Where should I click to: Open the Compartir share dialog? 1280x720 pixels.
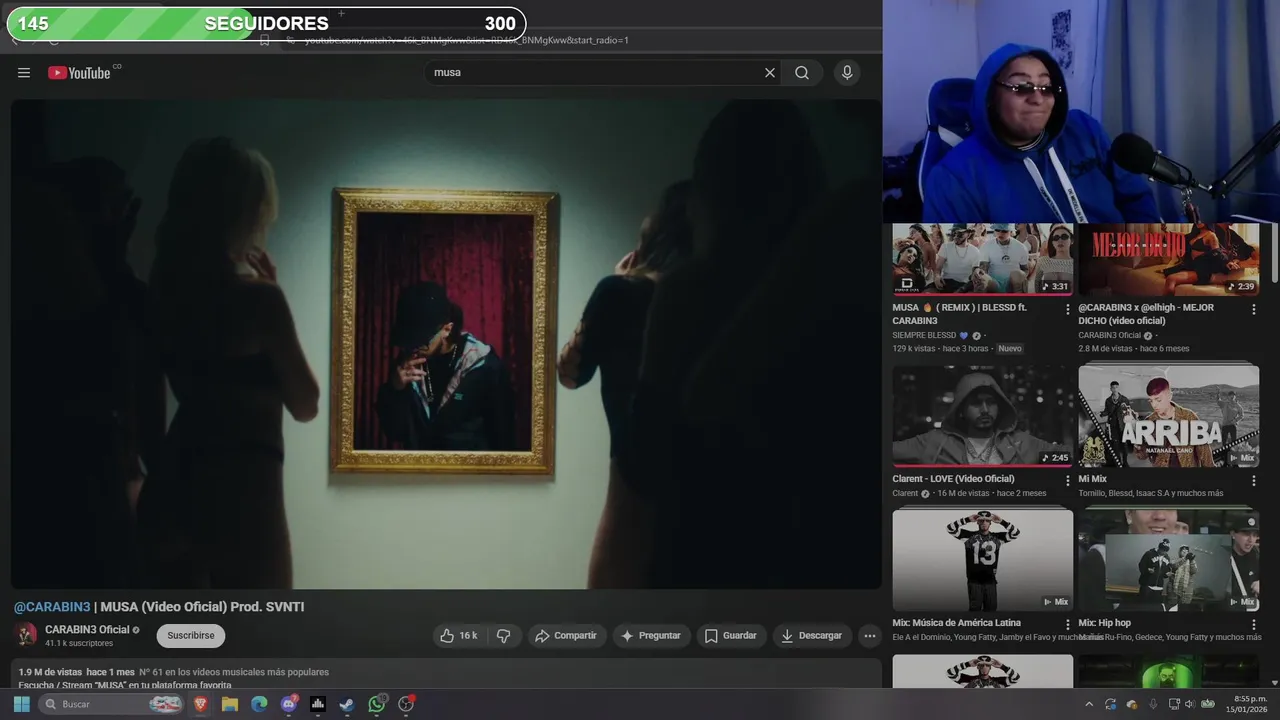(x=566, y=636)
